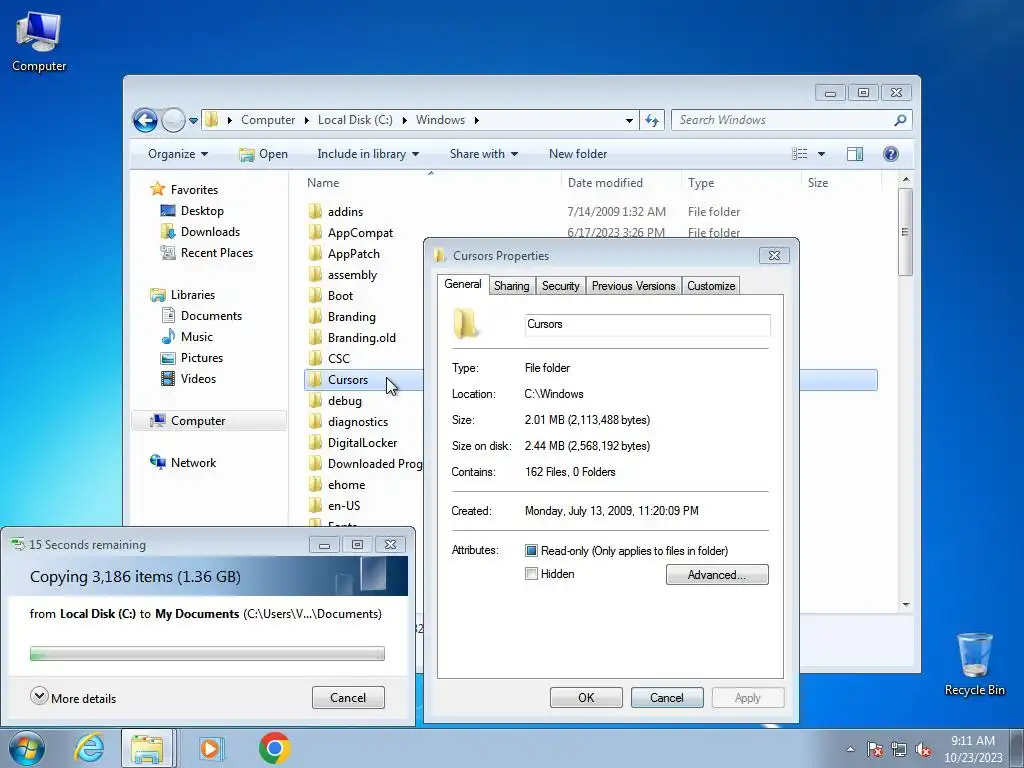The image size is (1024, 768).
Task: Sort by Date modified column
Action: [x=605, y=183]
